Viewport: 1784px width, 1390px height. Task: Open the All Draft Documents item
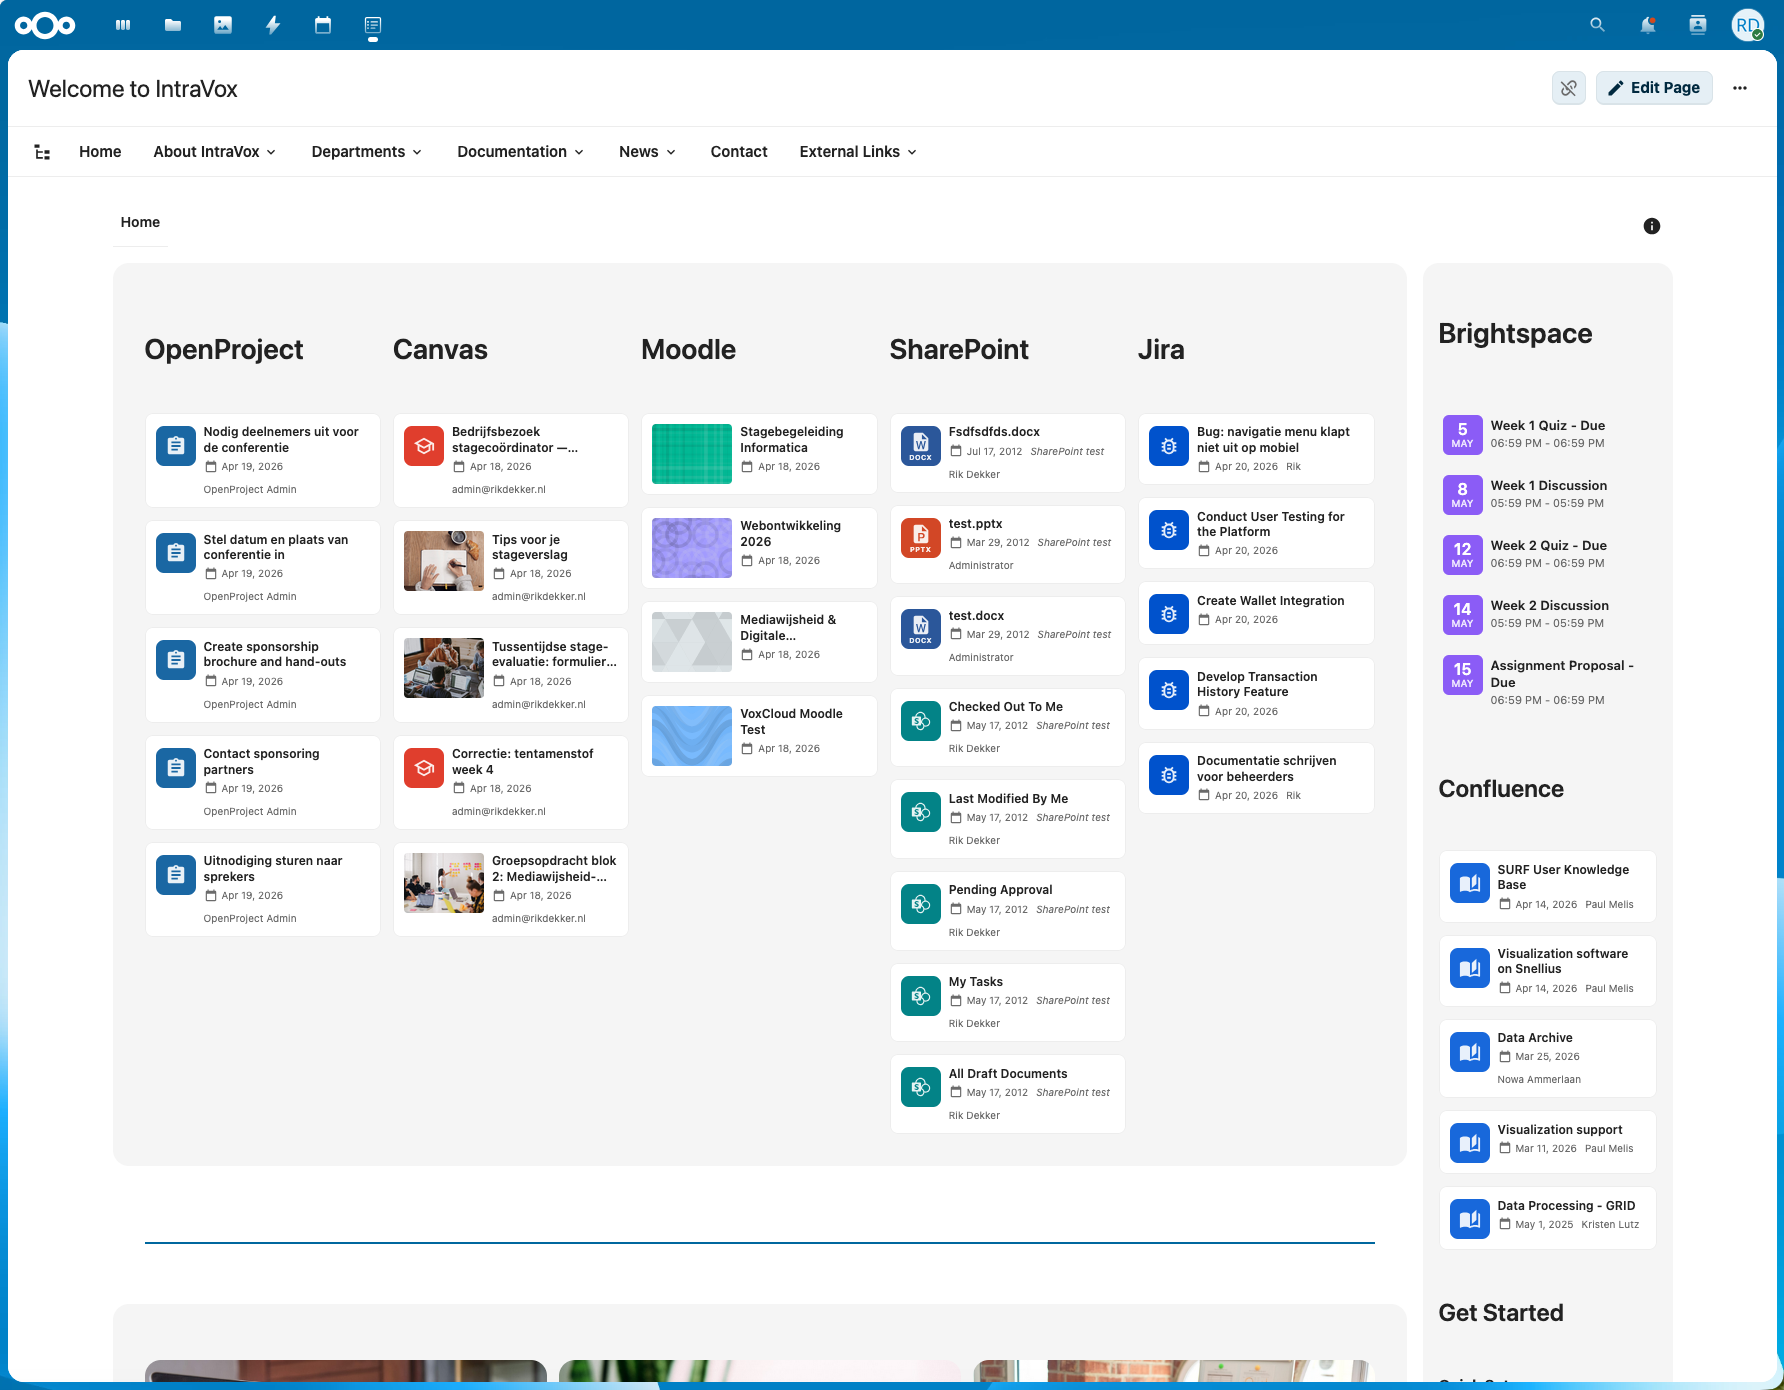pyautogui.click(x=1007, y=1094)
